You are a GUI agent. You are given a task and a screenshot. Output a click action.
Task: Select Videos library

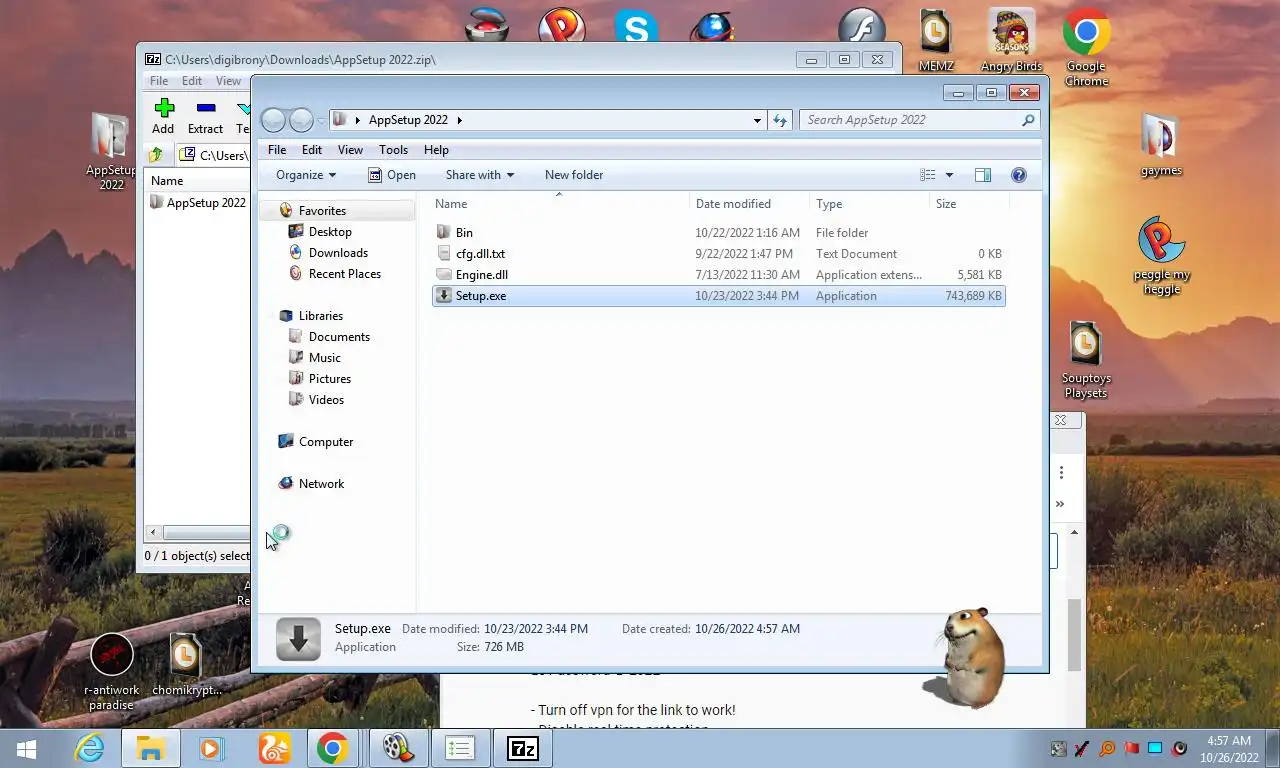pyautogui.click(x=326, y=400)
